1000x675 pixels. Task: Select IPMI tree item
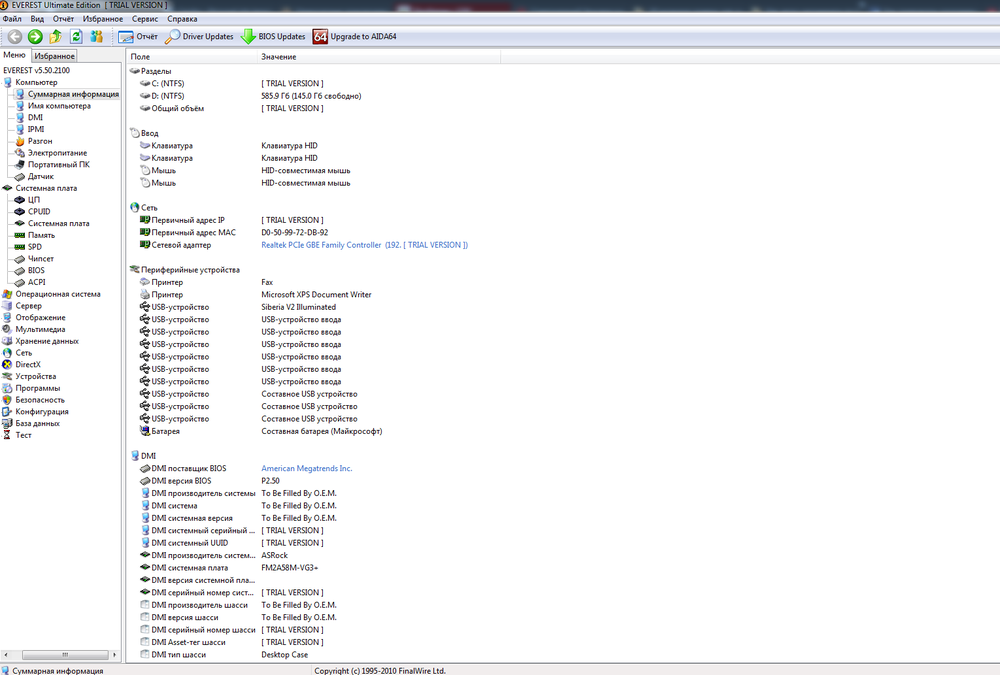click(36, 130)
